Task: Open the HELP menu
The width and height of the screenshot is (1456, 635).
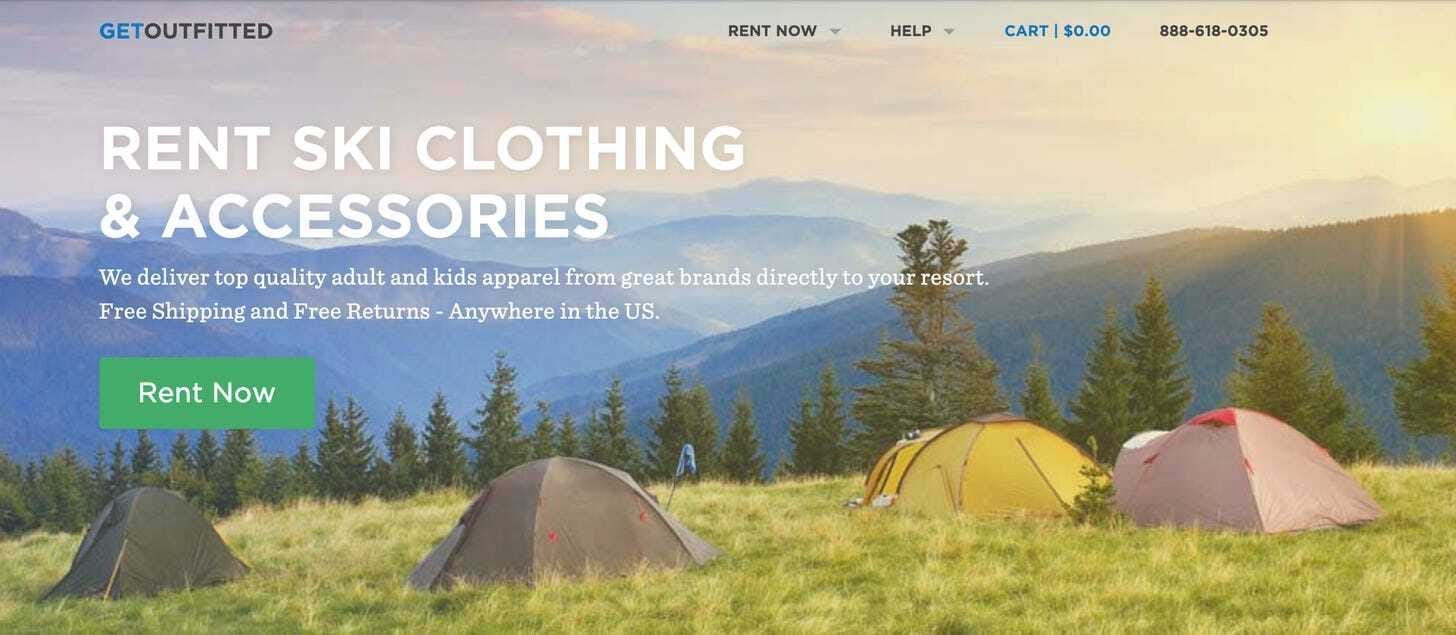Action: point(910,31)
